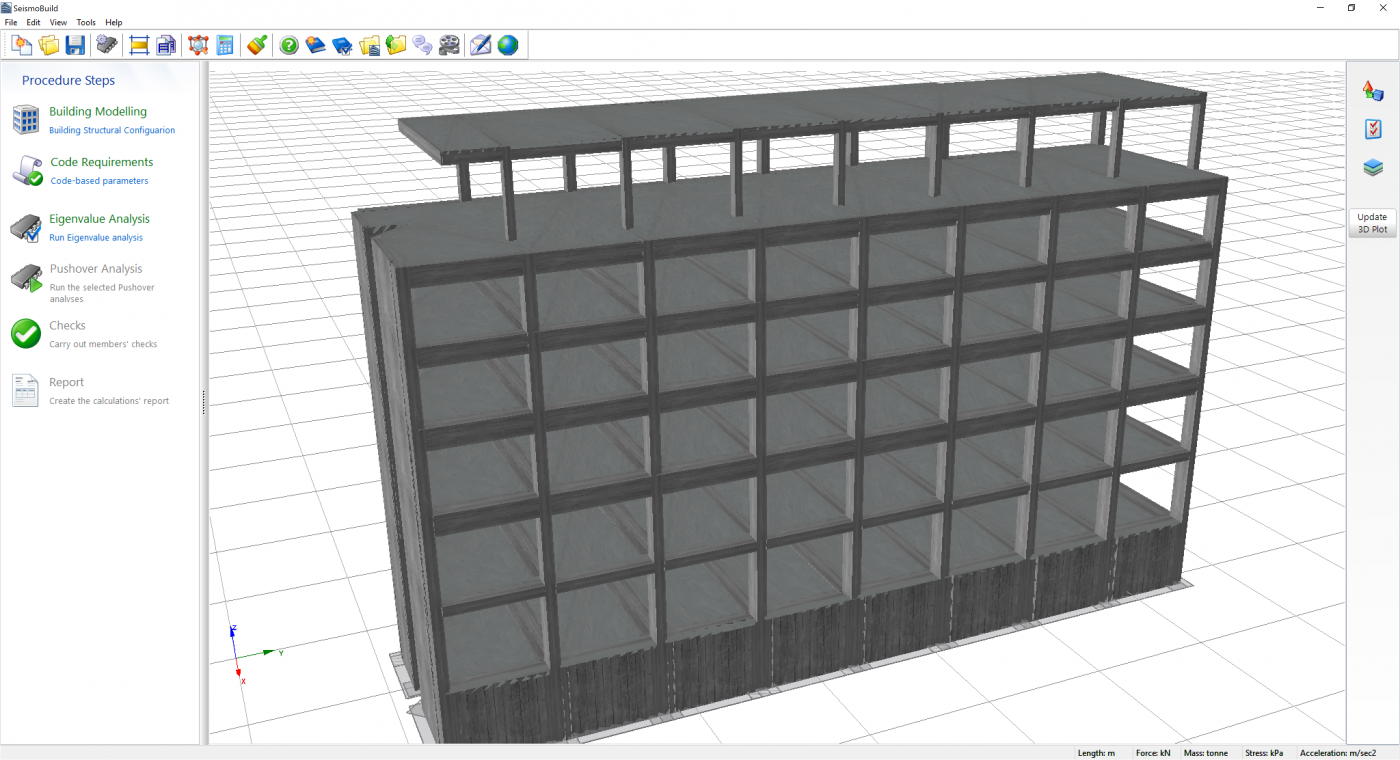Select the Checks step
Image resolution: width=1400 pixels, height=760 pixels.
[68, 326]
